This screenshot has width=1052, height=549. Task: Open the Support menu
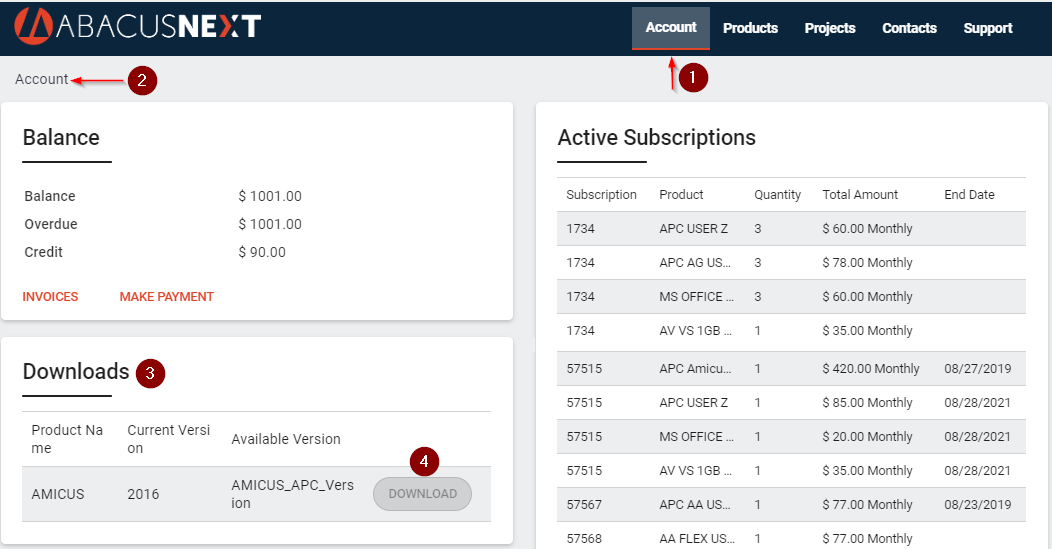(x=988, y=28)
